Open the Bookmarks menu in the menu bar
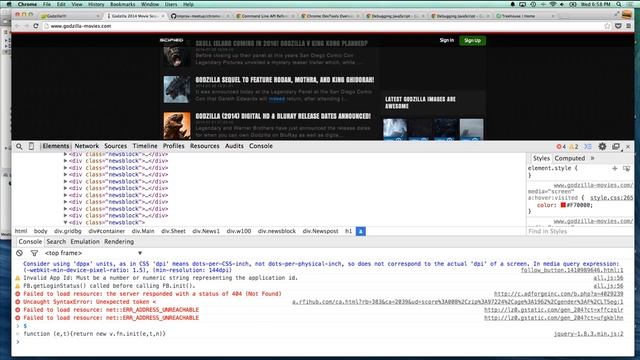The height and width of the screenshot is (360, 640). [x=122, y=4]
